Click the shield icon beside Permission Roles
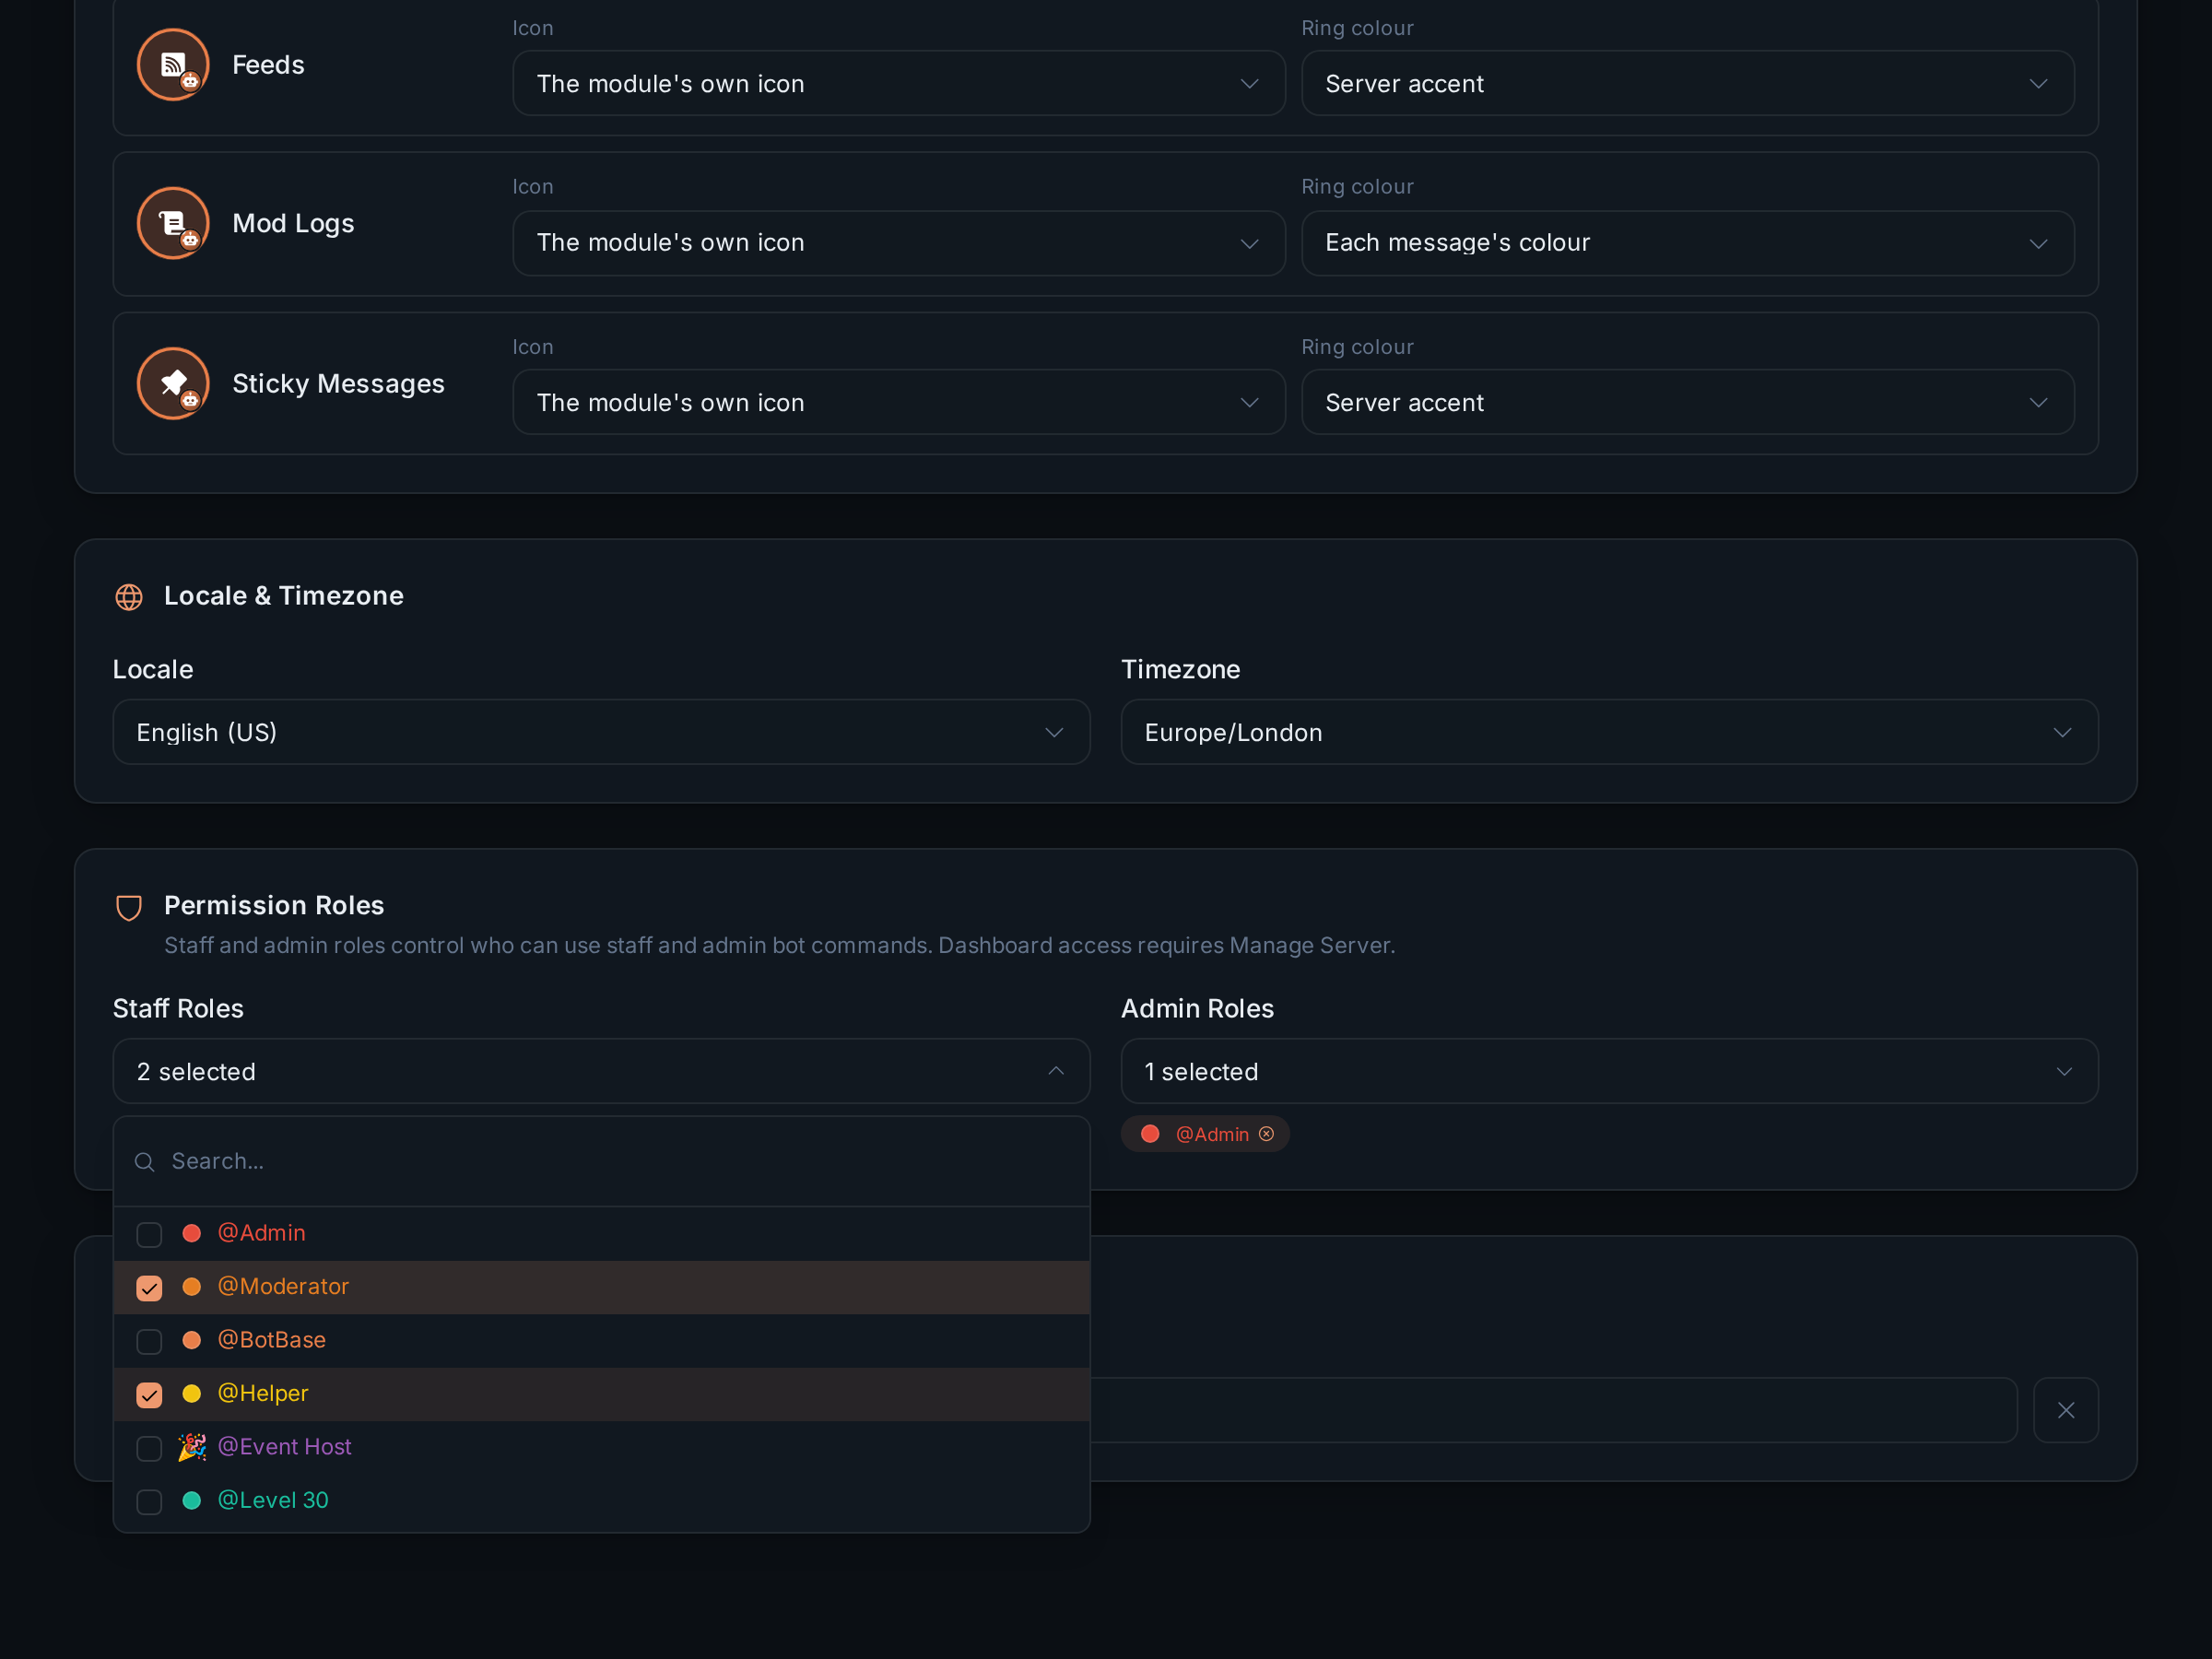Screen dimensions: 2212x1659 coord(129,907)
